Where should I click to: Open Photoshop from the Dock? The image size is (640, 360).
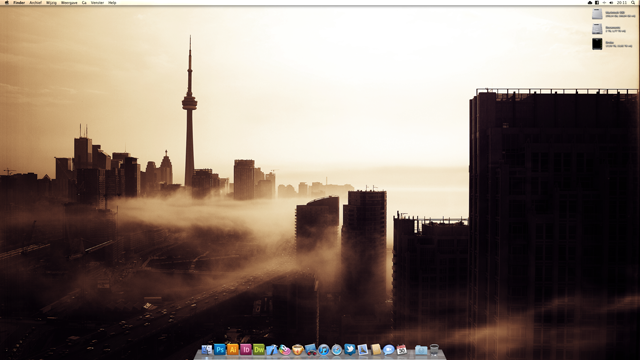coord(220,349)
